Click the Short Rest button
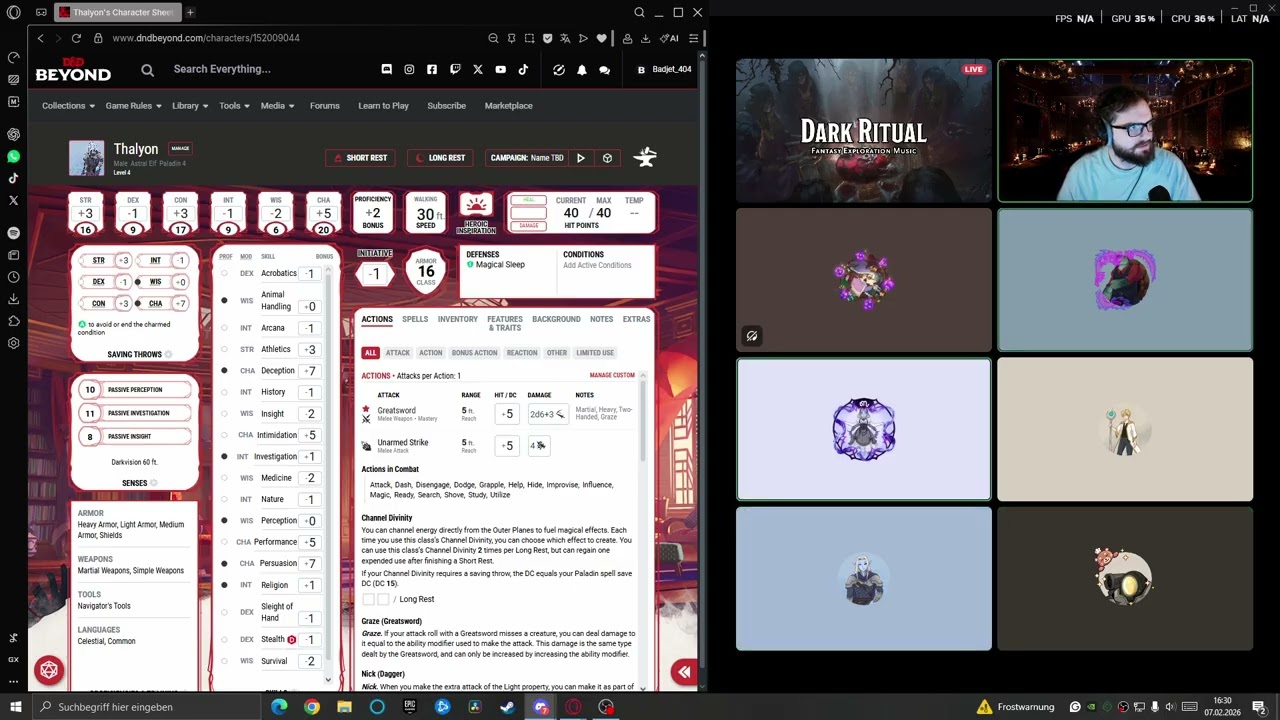Image resolution: width=1280 pixels, height=720 pixels. click(x=361, y=158)
